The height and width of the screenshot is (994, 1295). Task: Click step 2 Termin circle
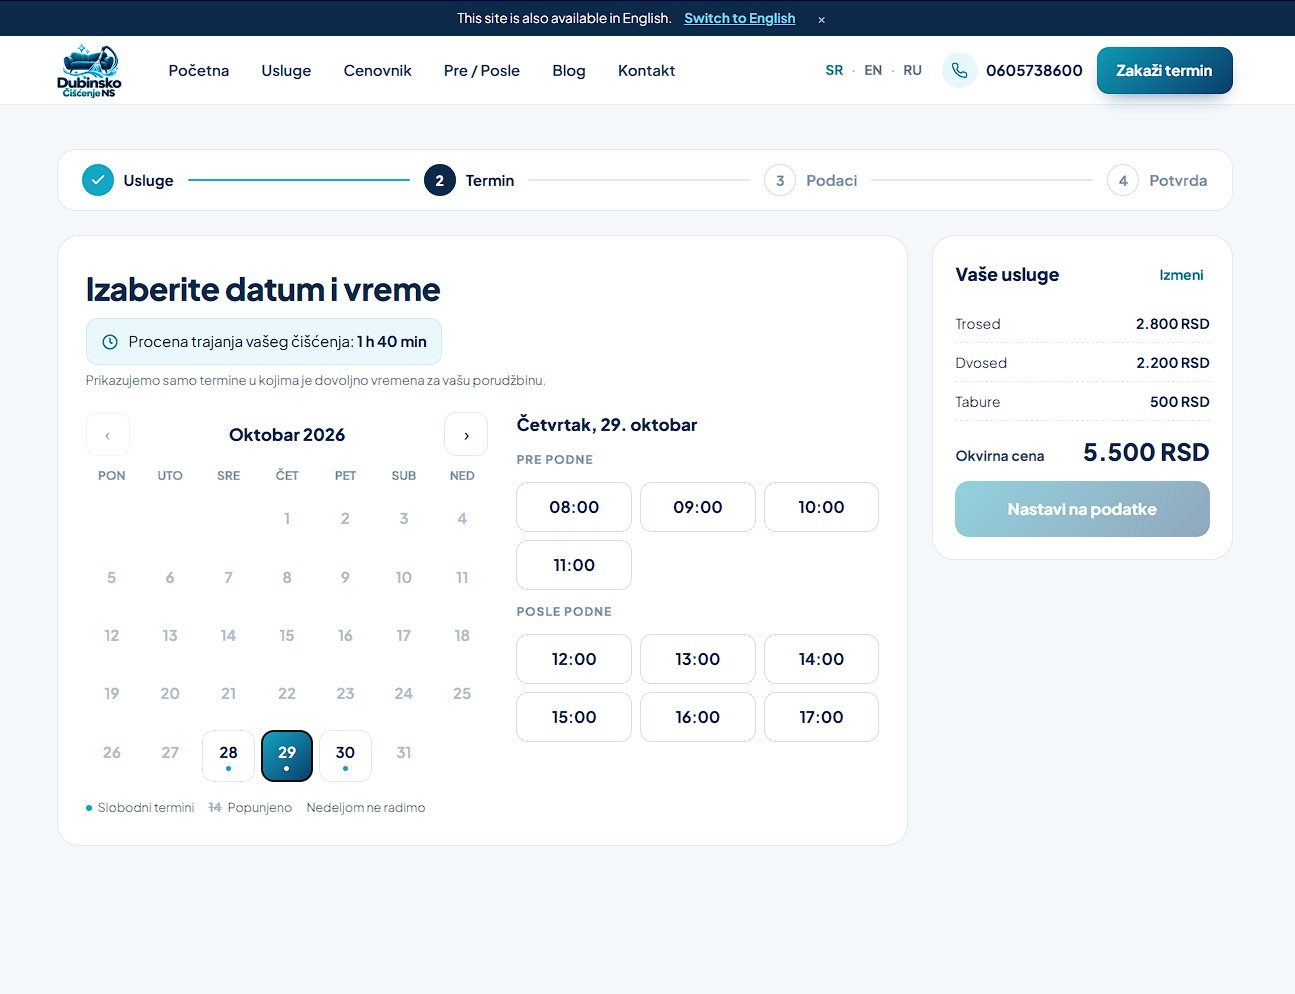coord(440,180)
